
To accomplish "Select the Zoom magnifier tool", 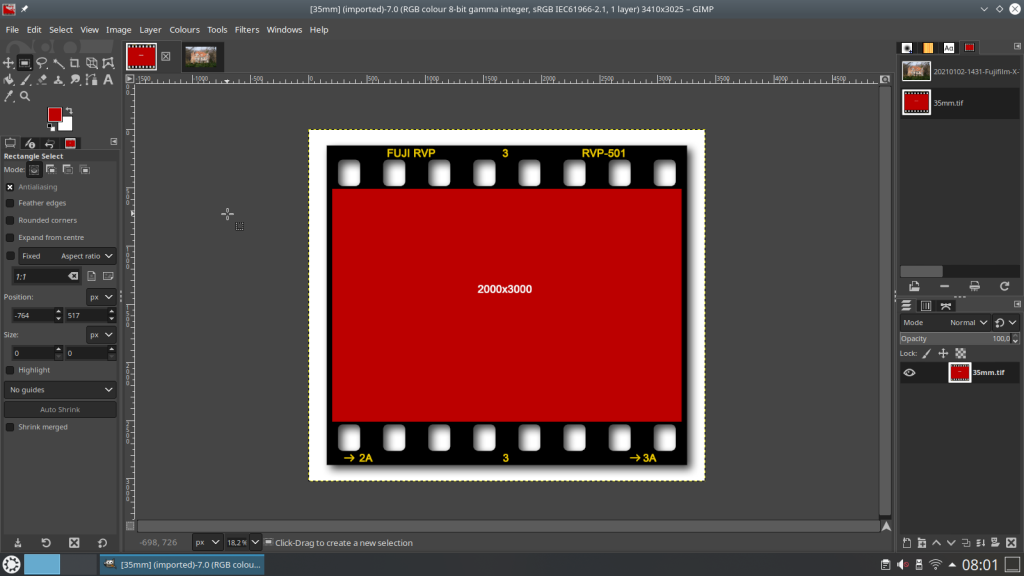I will tap(25, 96).
